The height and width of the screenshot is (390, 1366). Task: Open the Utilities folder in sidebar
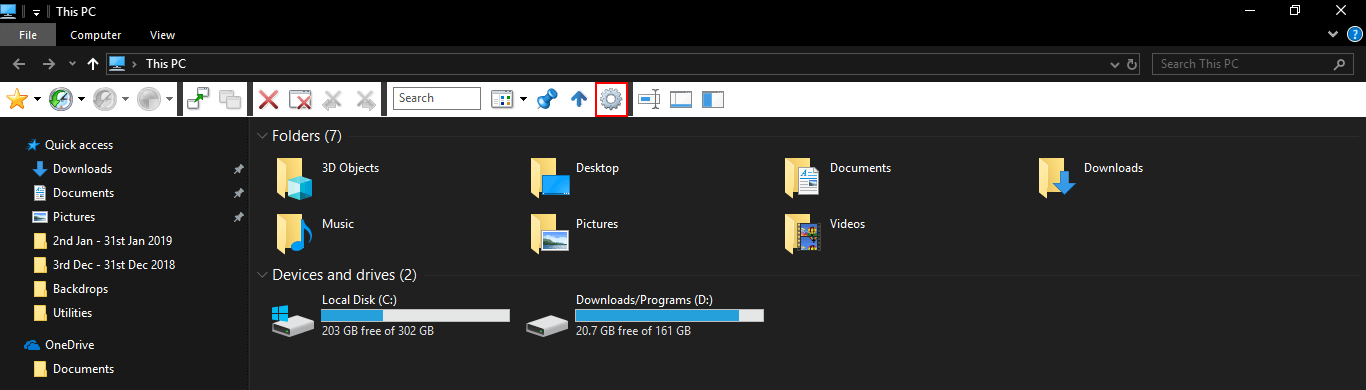[x=72, y=313]
